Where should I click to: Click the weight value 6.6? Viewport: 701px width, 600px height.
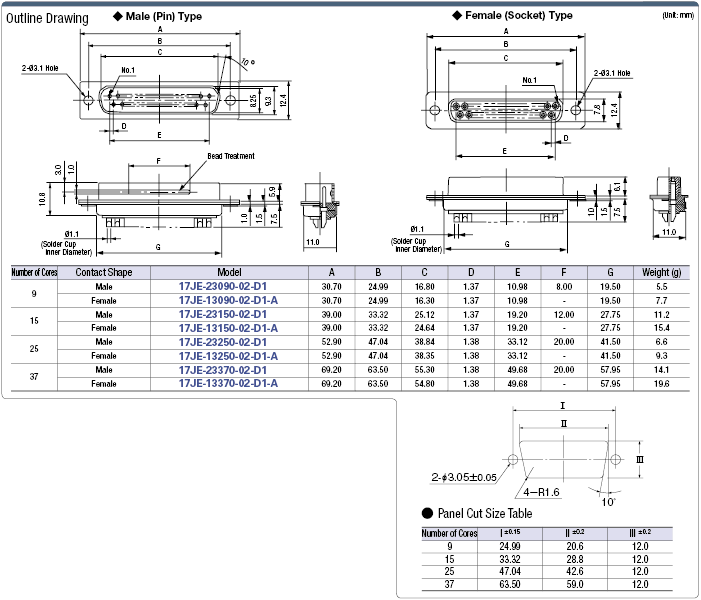[x=662, y=342]
